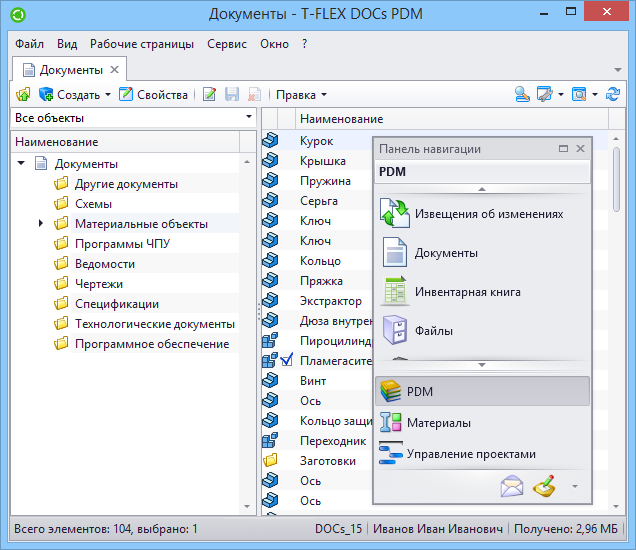Image resolution: width=636 pixels, height=550 pixels.
Task: Select the Схемы folder
Action: click(x=93, y=204)
